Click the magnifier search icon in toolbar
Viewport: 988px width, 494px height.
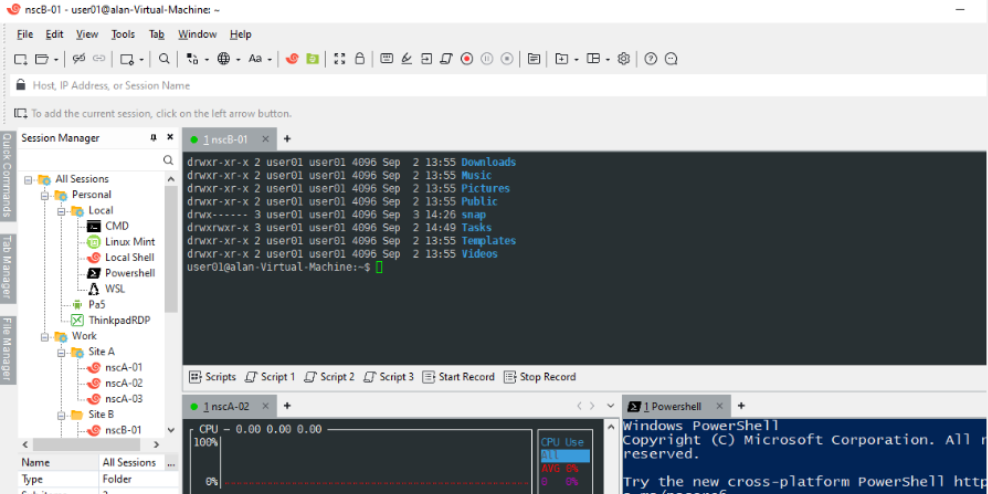(x=164, y=59)
